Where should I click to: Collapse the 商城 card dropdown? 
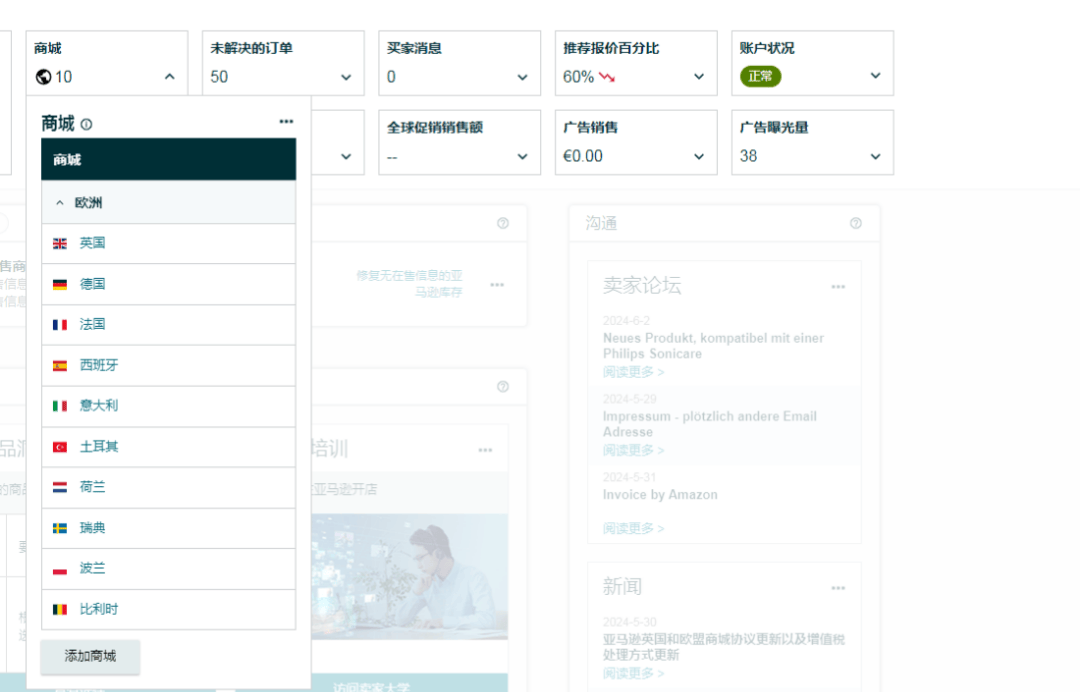click(169, 77)
